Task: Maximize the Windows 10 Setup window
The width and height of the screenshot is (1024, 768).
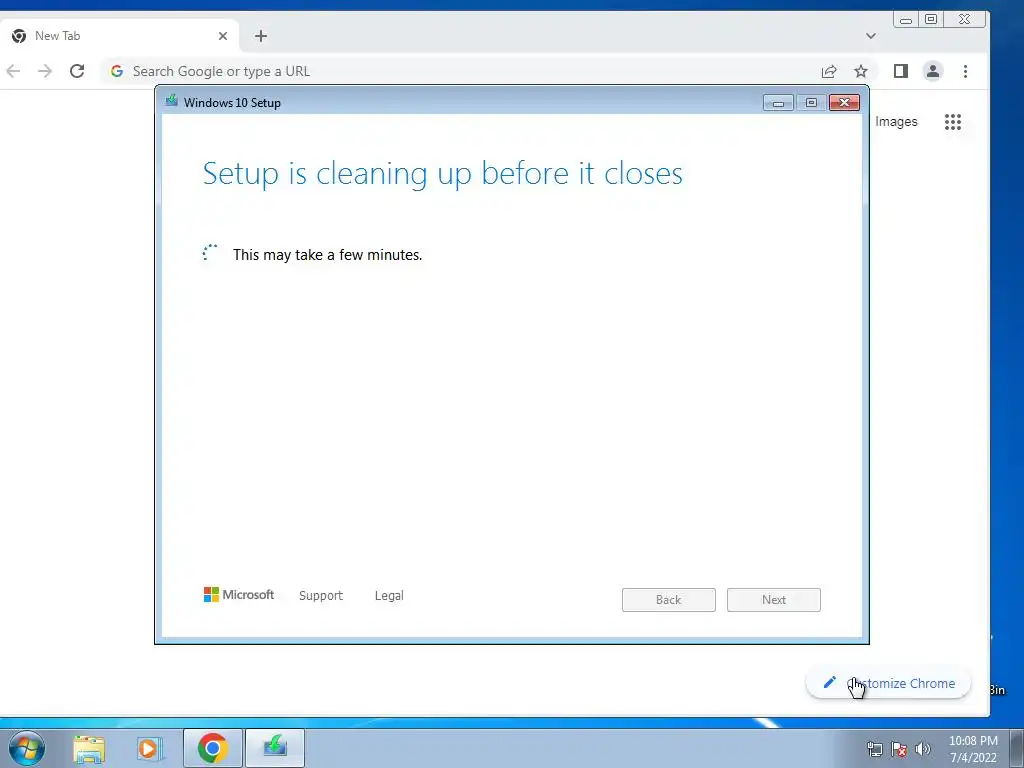Action: click(811, 103)
